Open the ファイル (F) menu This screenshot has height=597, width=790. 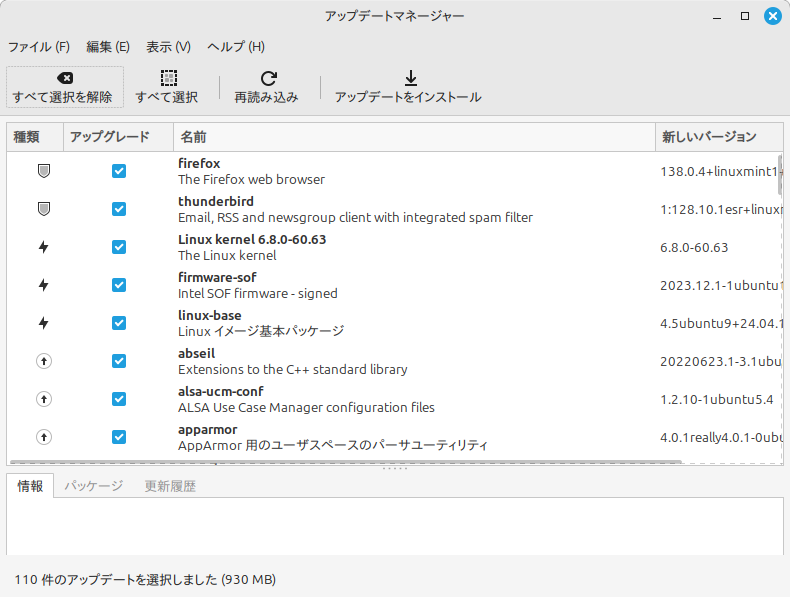pos(39,47)
